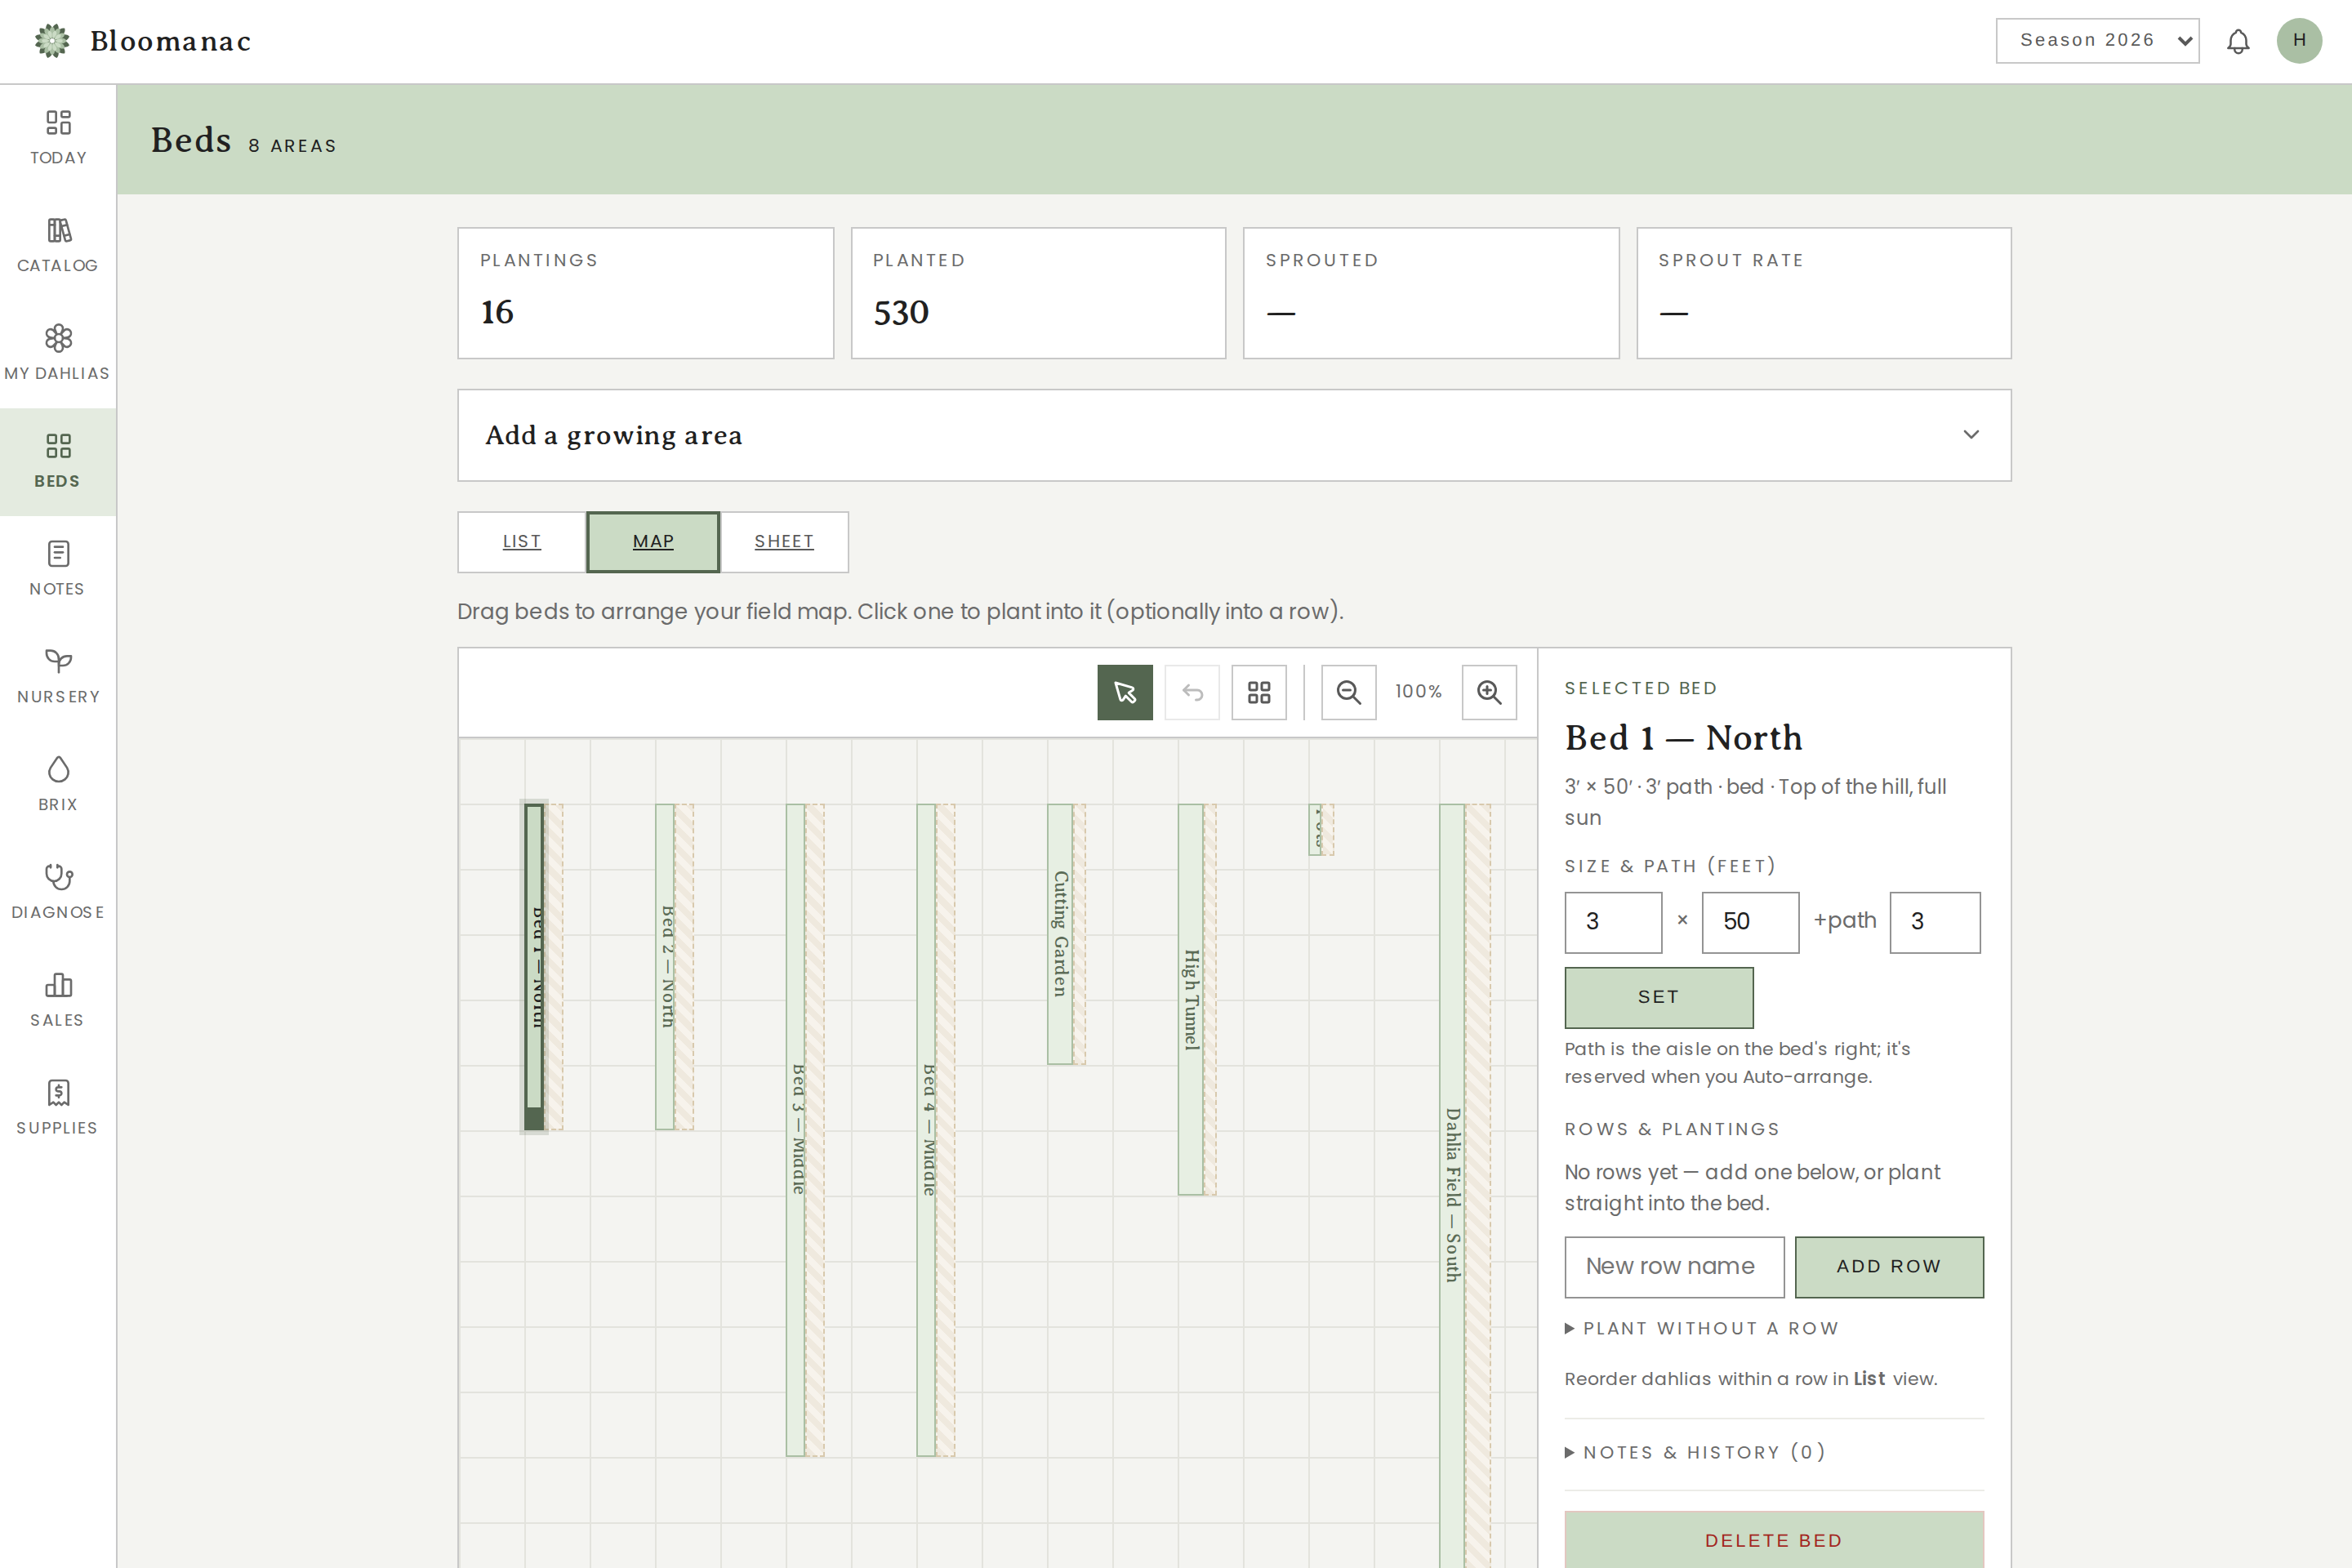This screenshot has height=1568, width=2352.
Task: Switch to the List view tab
Action: point(522,542)
